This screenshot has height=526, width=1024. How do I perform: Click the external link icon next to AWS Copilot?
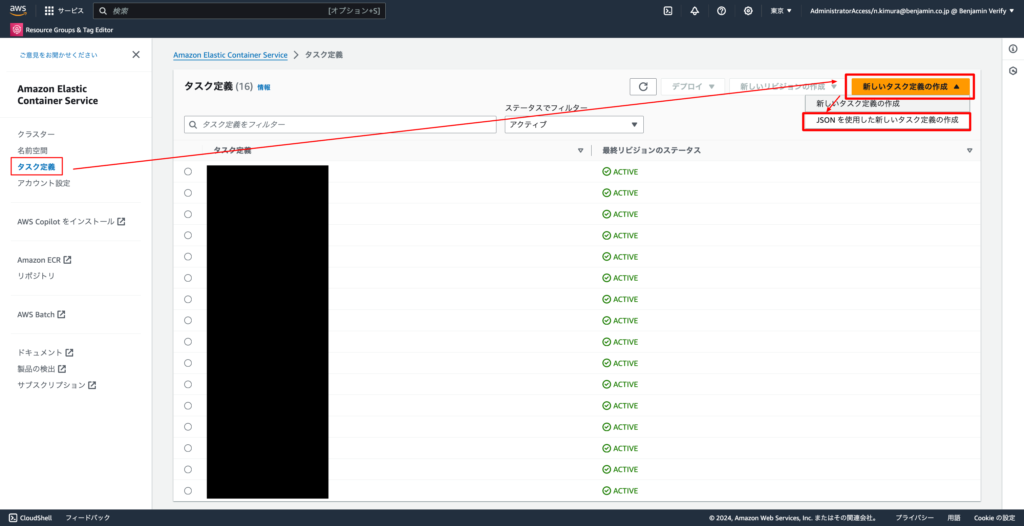tap(121, 222)
